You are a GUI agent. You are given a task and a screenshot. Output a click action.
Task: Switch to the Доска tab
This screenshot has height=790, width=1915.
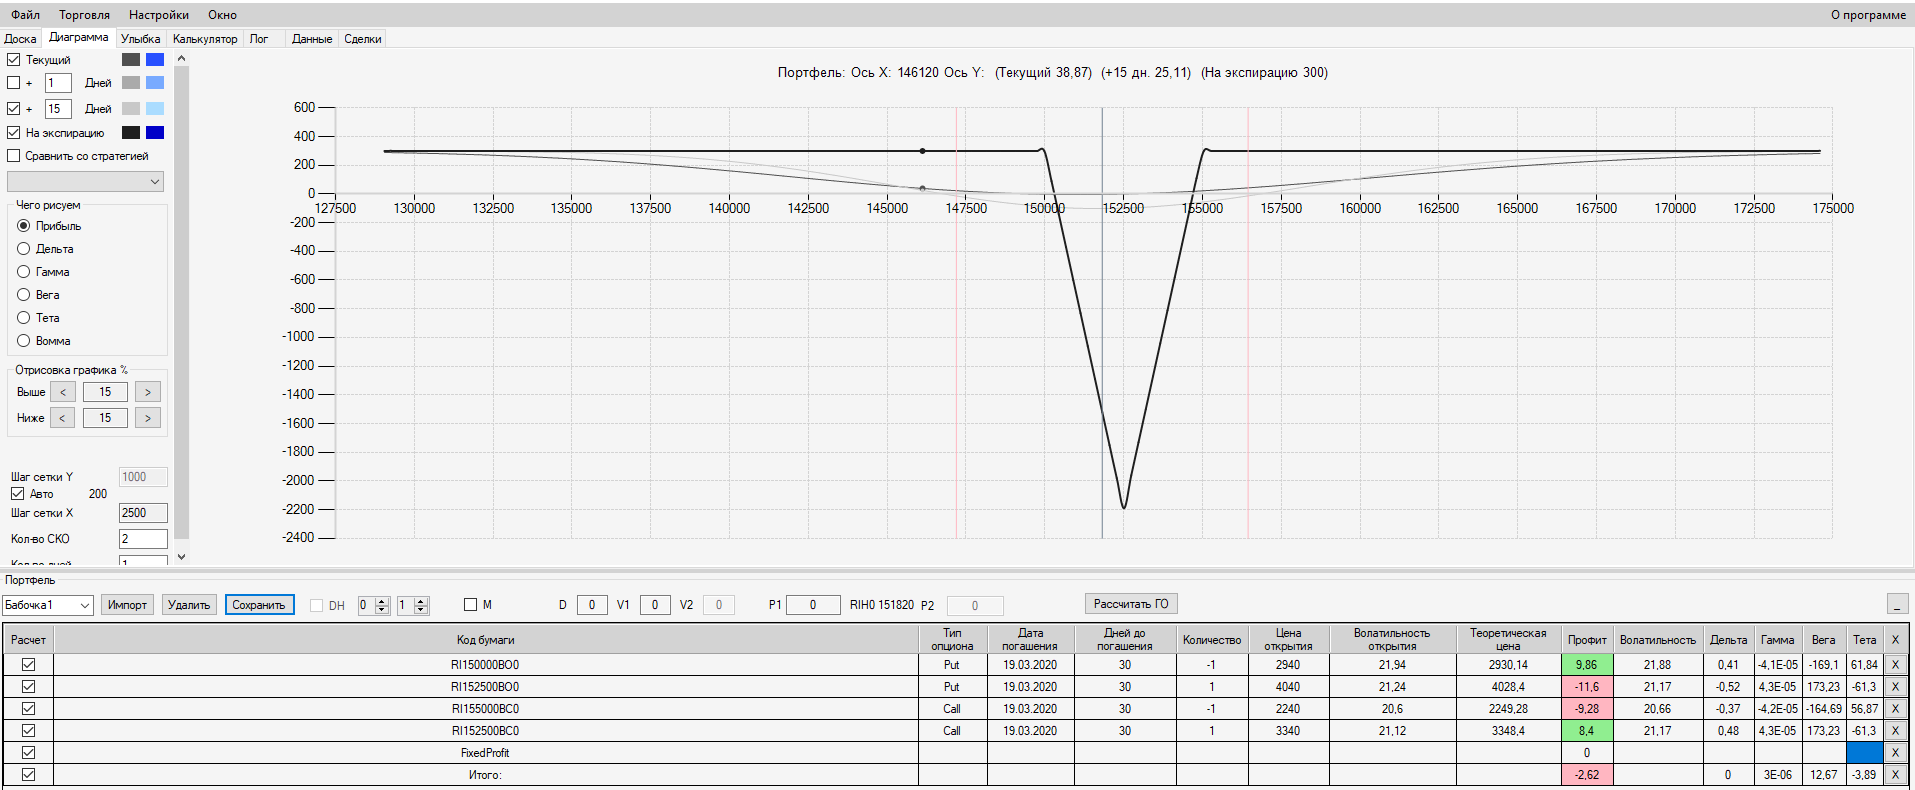(x=20, y=39)
